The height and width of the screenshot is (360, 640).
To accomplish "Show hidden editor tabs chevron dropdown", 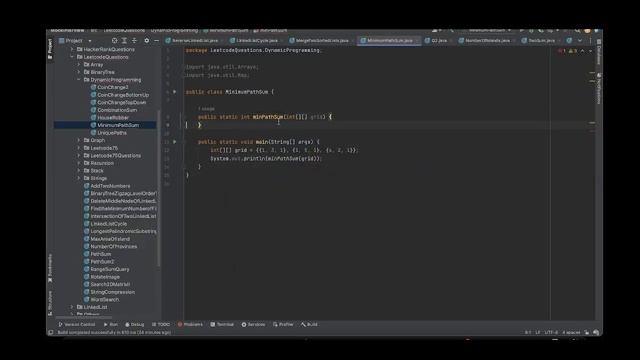I will tap(580, 41).
